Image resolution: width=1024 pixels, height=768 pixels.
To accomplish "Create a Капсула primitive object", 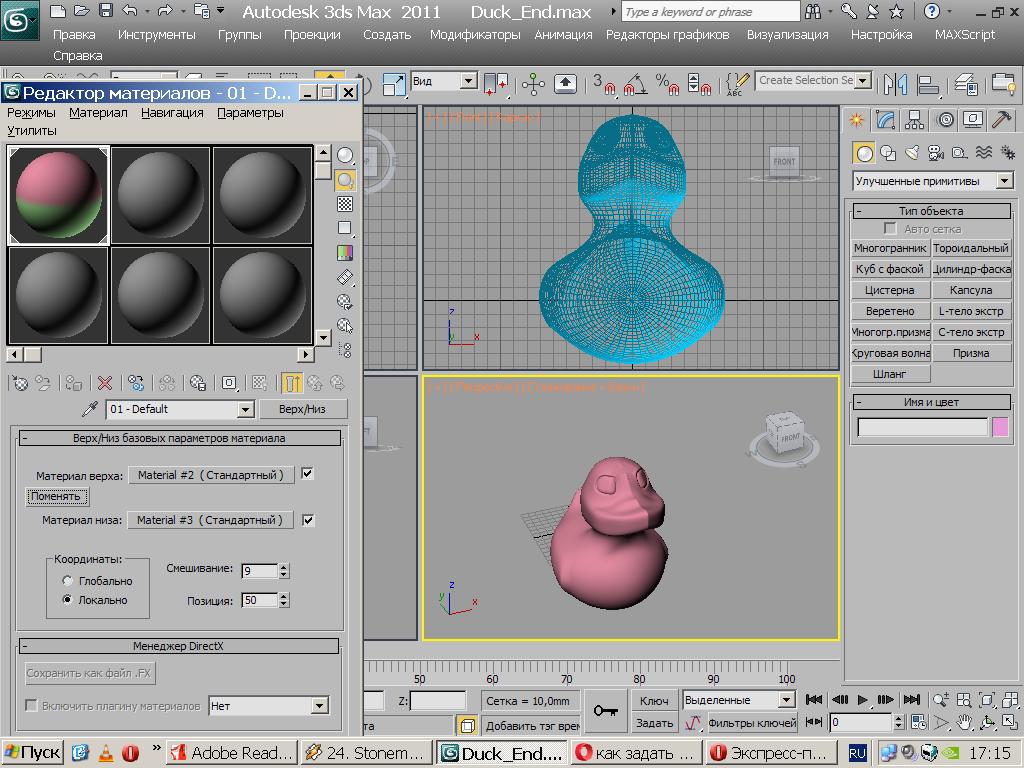I will [971, 290].
